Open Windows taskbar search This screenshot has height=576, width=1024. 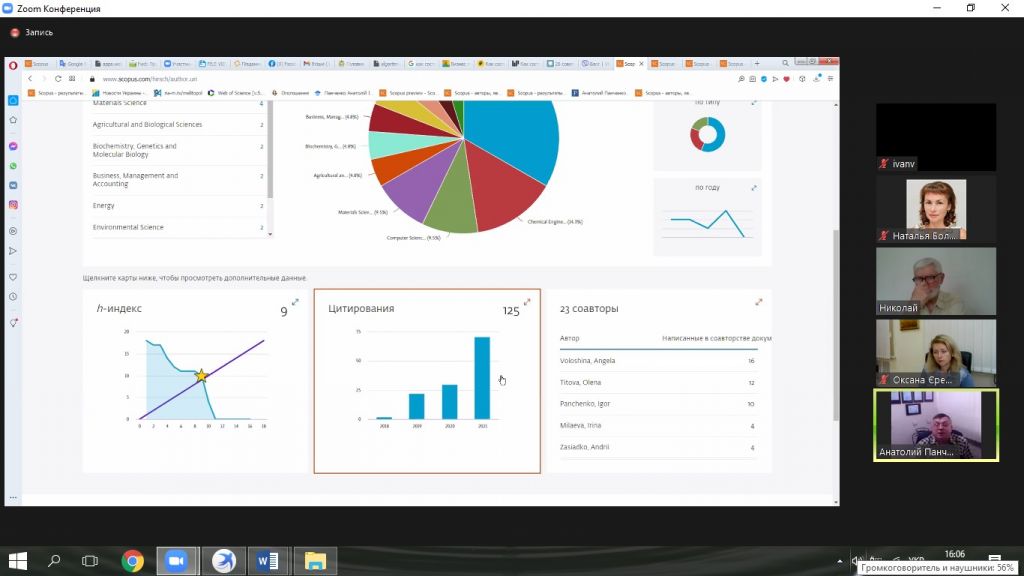click(54, 561)
